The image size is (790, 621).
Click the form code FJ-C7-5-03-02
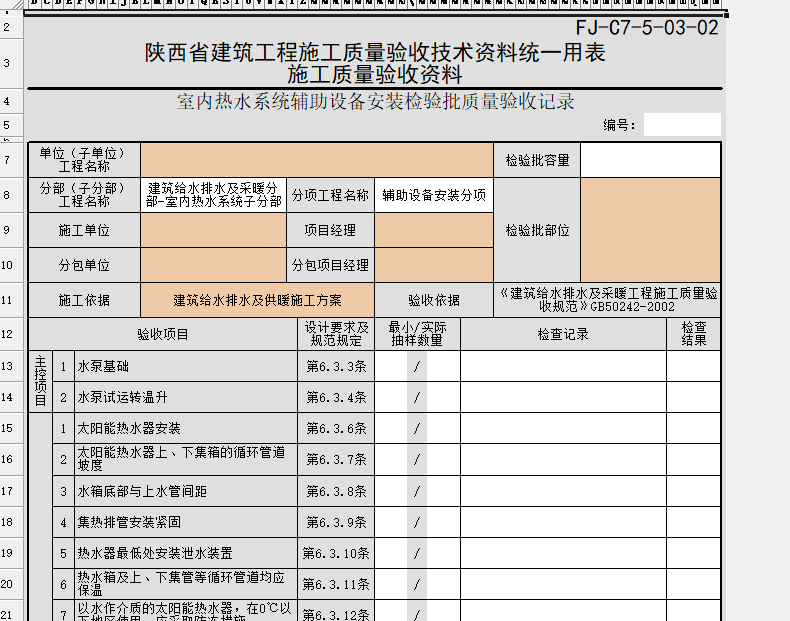click(x=647, y=28)
